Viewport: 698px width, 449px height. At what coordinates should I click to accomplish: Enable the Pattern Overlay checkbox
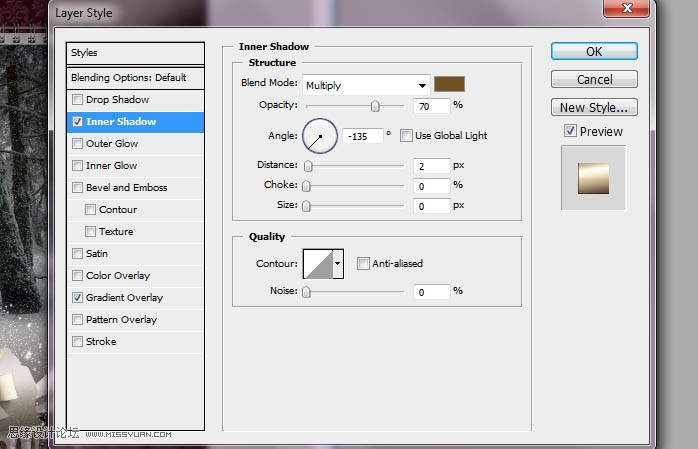(x=77, y=320)
